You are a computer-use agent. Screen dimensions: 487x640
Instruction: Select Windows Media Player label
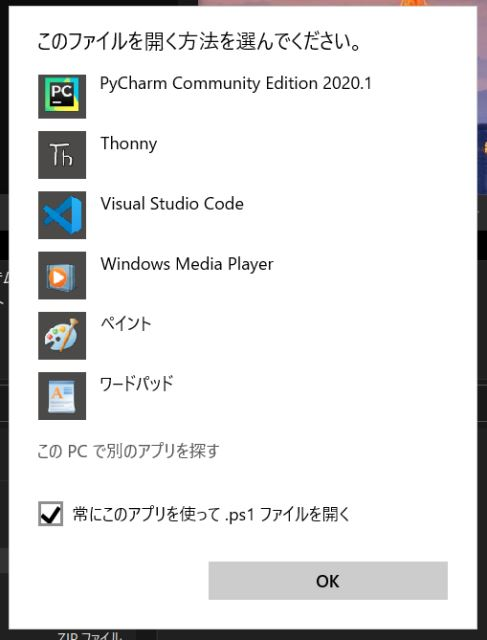tap(187, 264)
